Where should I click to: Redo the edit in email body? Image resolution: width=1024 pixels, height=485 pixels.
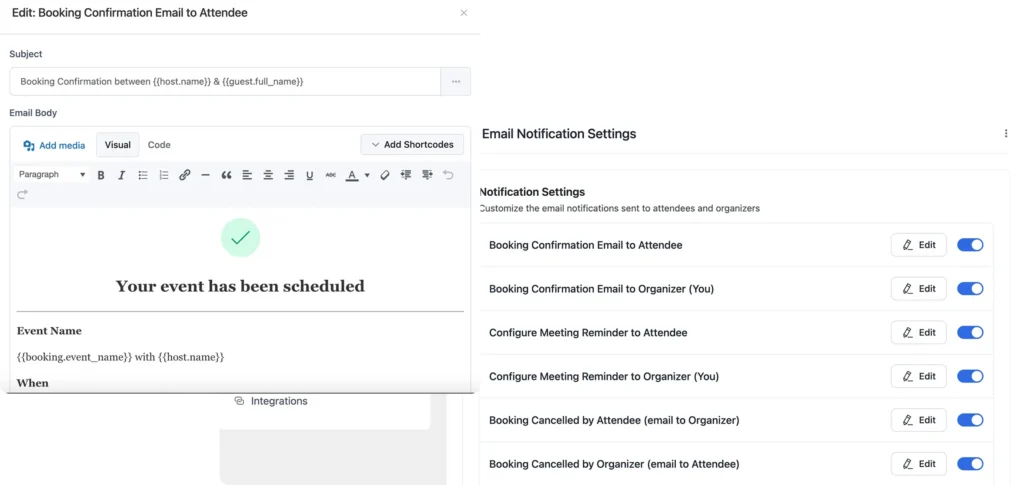coord(22,195)
